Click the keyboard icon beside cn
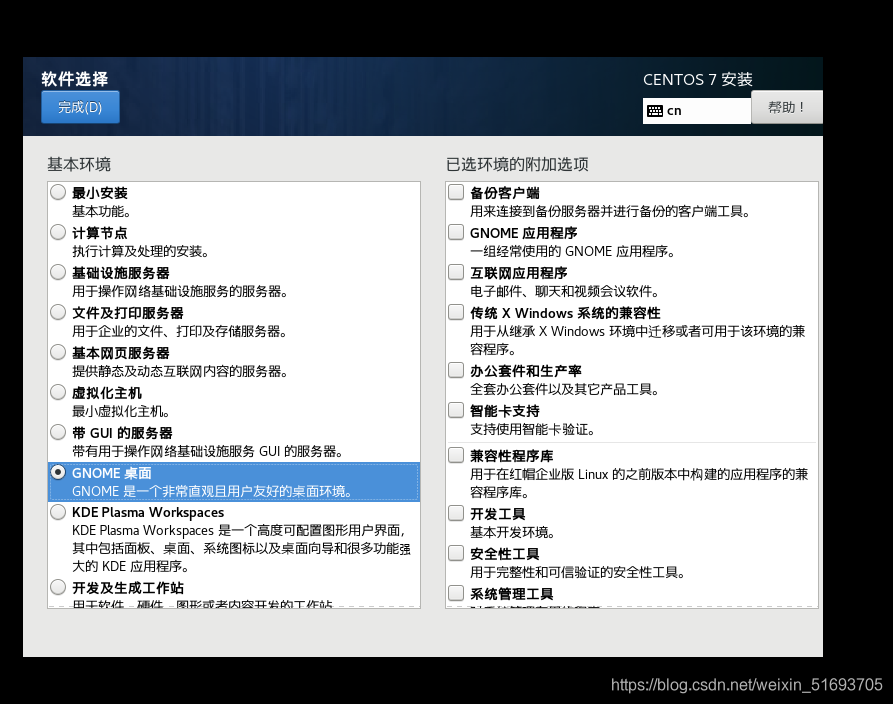The image size is (893, 704). pos(655,110)
